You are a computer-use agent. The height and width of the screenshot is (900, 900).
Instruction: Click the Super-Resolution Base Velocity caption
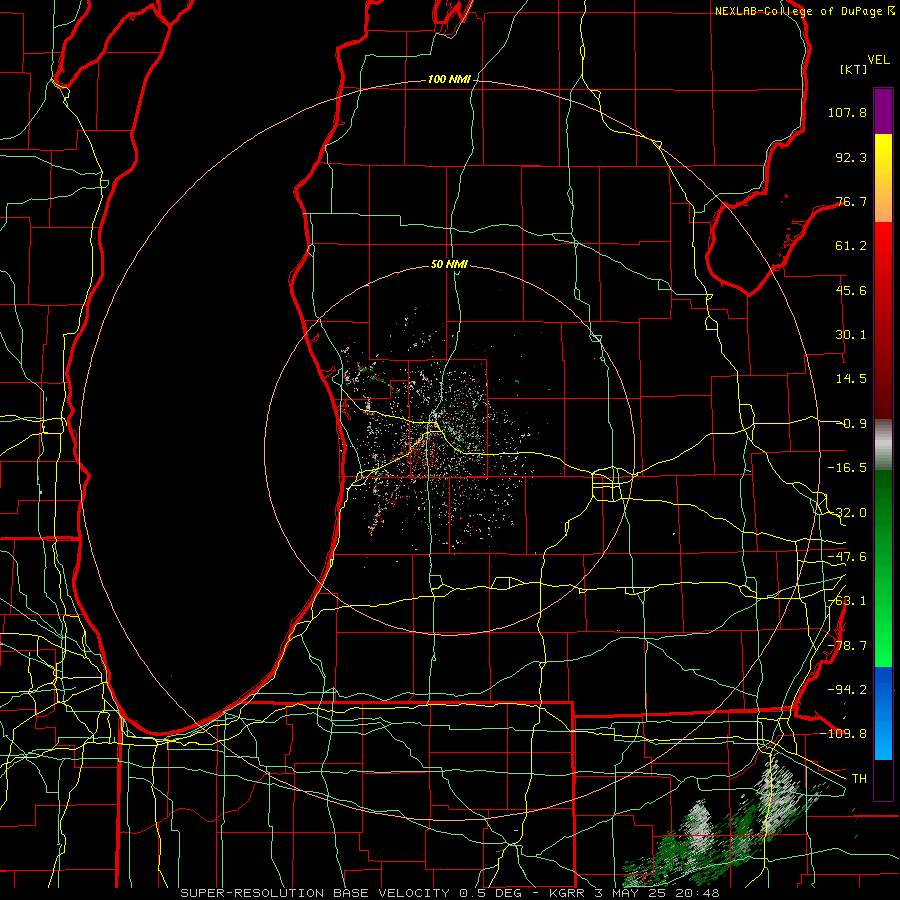(x=449, y=893)
